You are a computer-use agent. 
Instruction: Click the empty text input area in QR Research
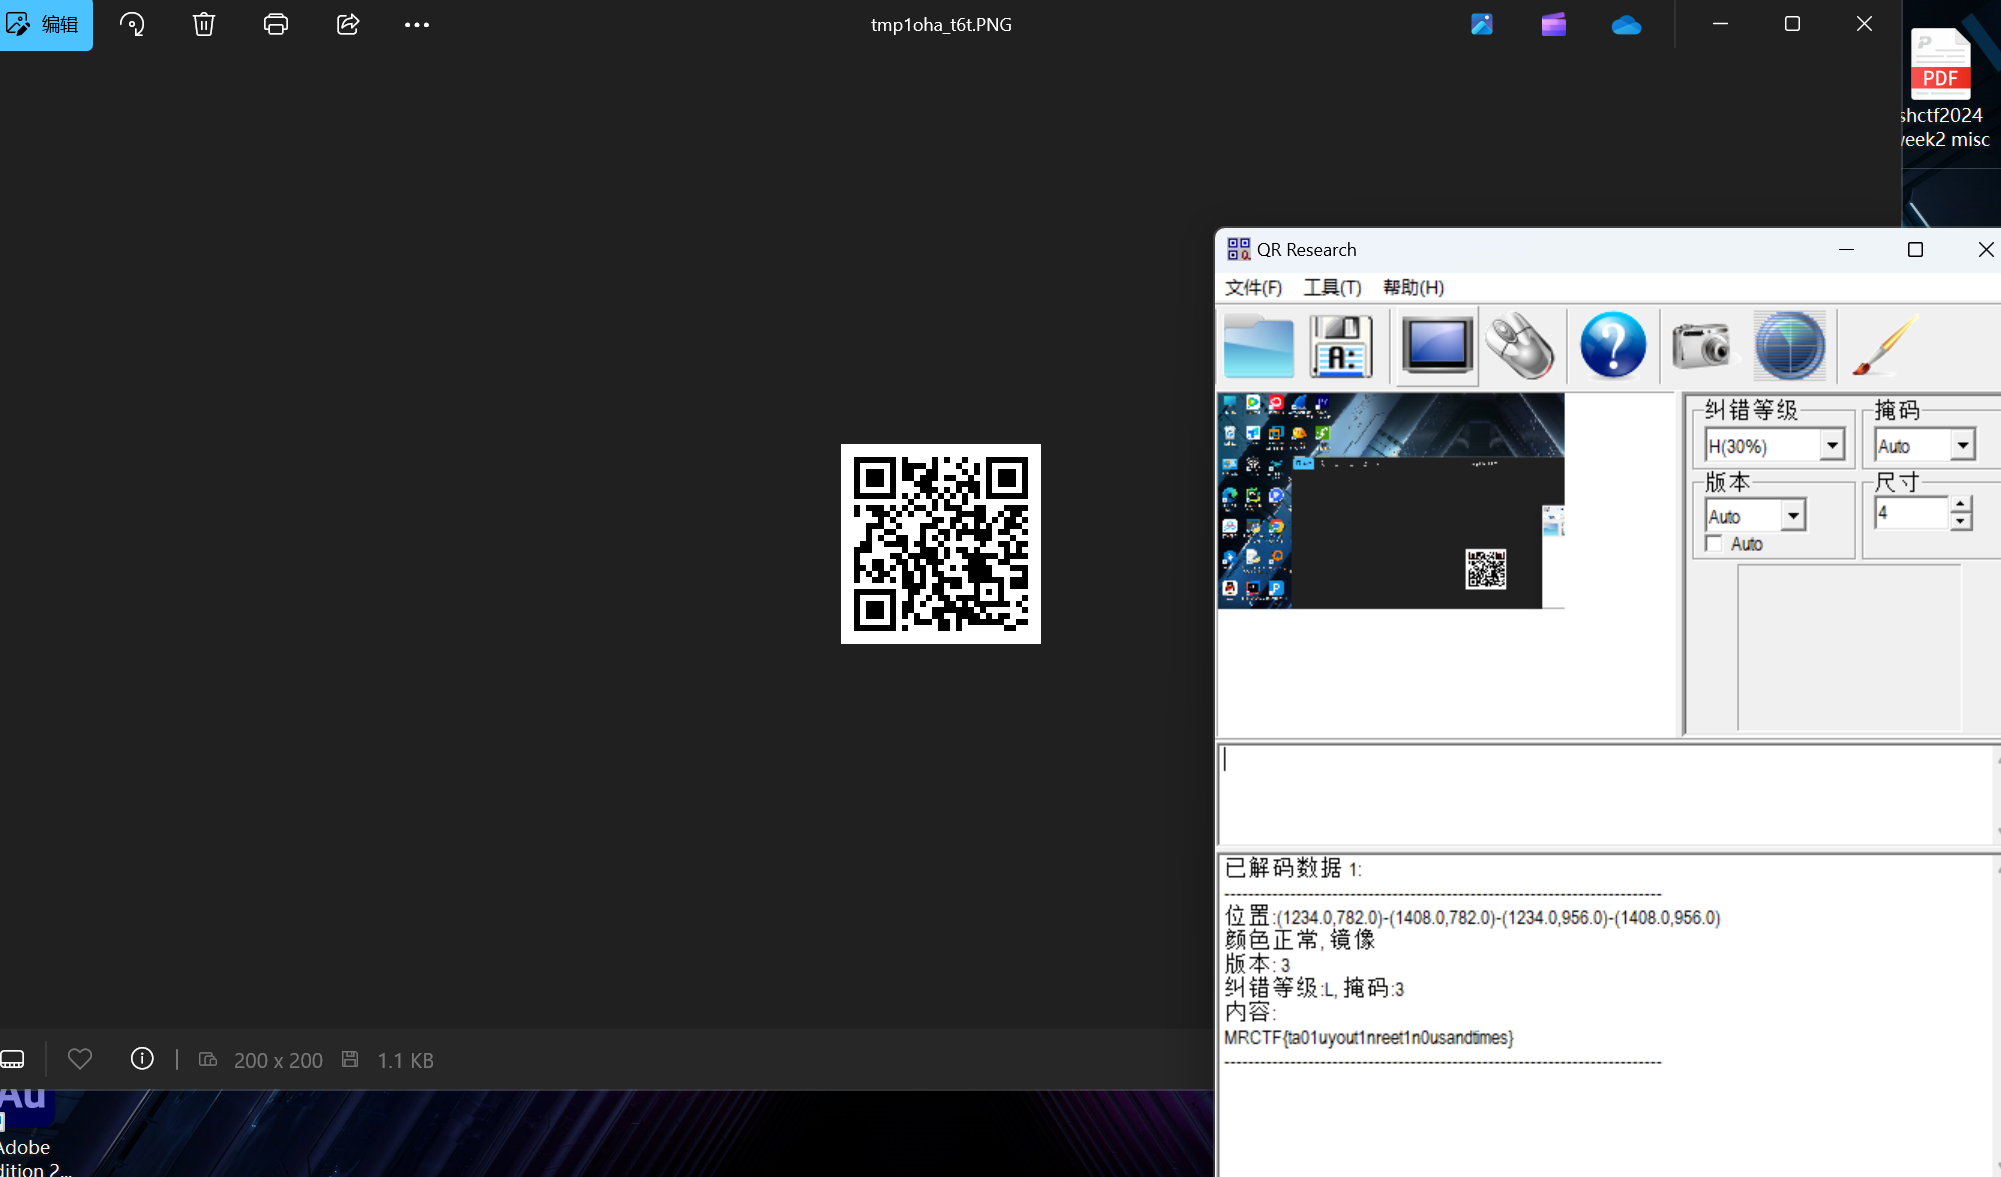pyautogui.click(x=1607, y=795)
